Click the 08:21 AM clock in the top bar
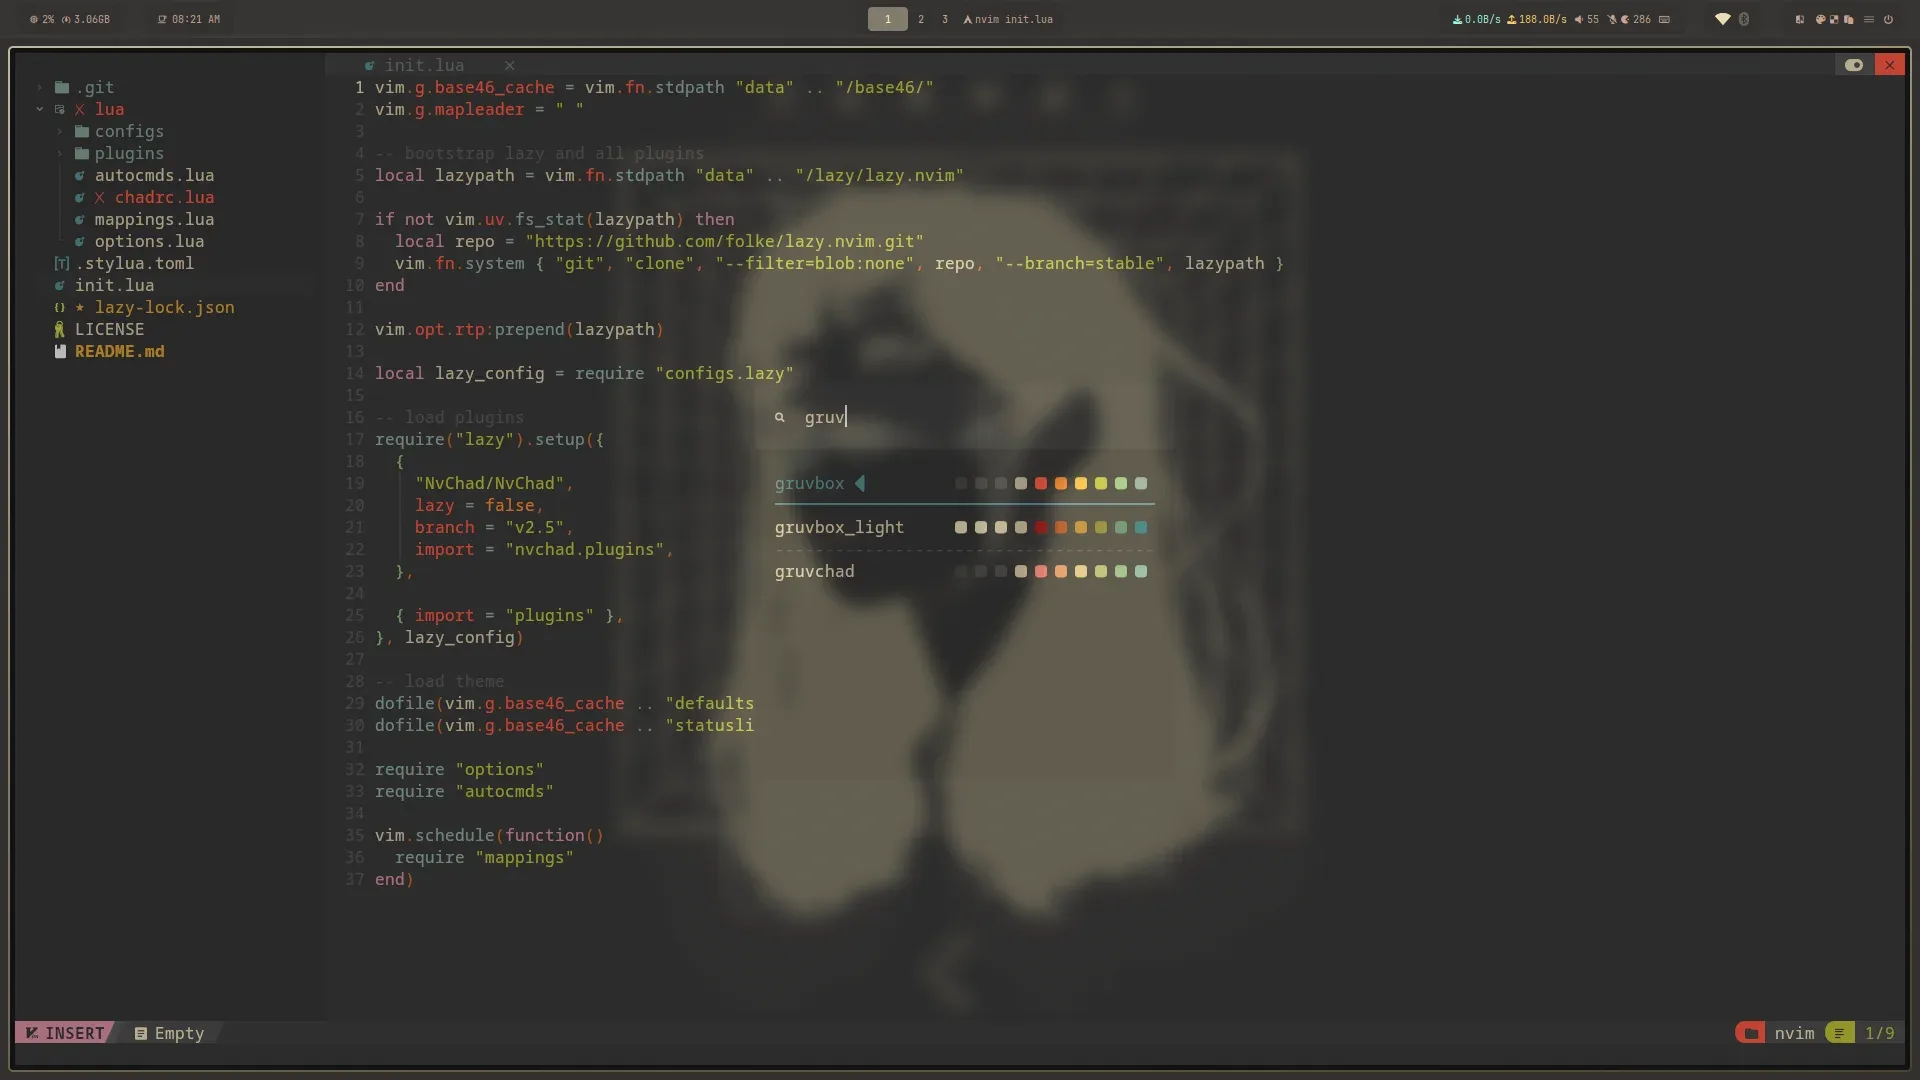Image resolution: width=1920 pixels, height=1080 pixels. [x=188, y=19]
